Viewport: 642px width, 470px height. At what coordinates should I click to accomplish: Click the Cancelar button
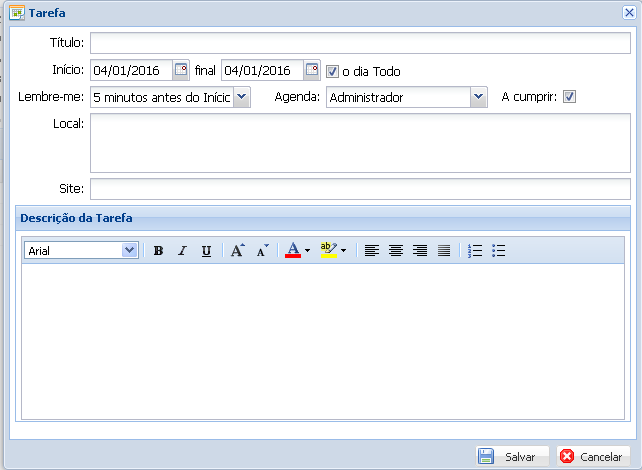pos(593,456)
